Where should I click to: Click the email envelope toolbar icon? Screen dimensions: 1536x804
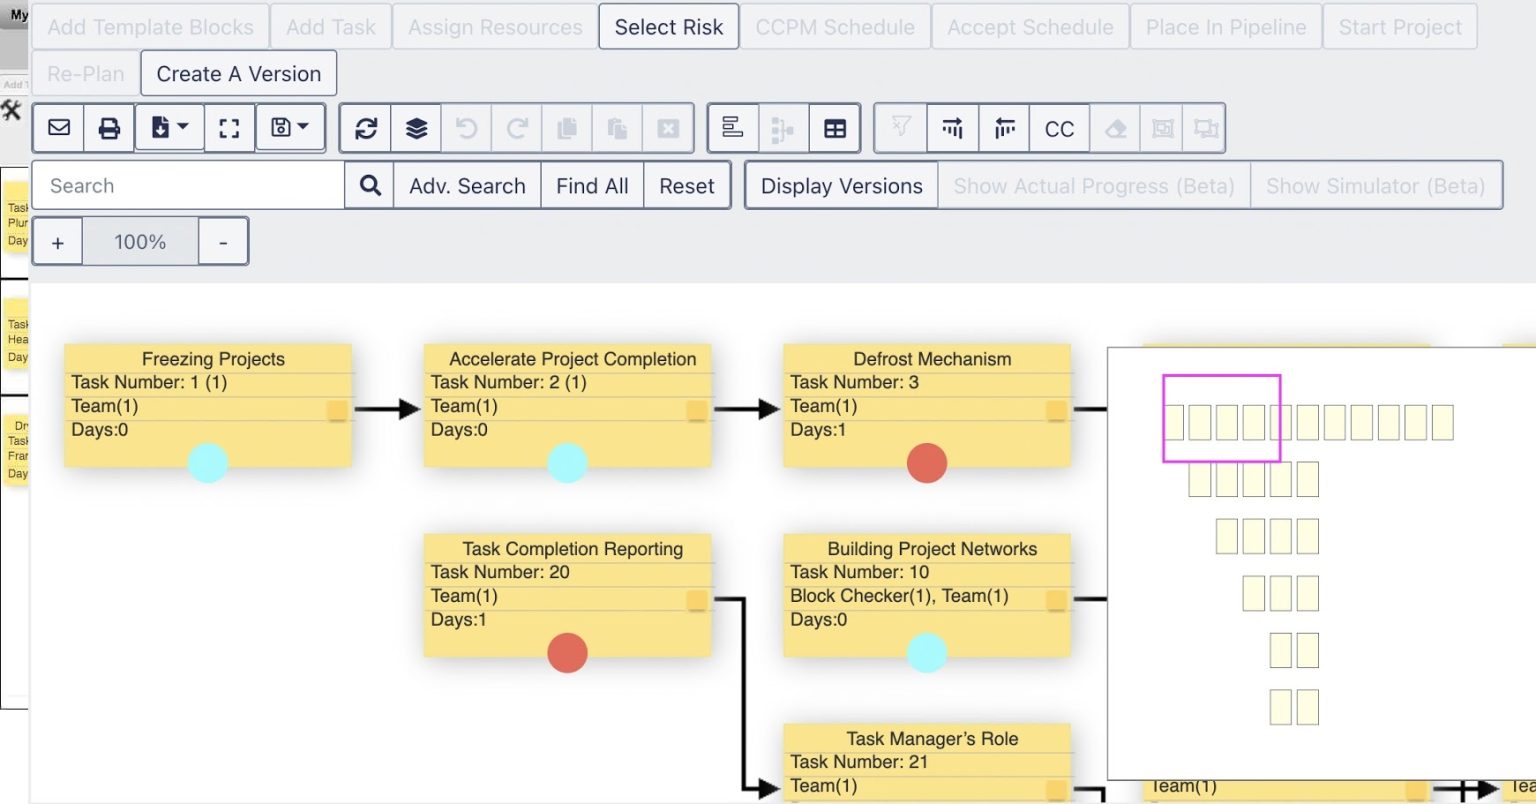(59, 128)
